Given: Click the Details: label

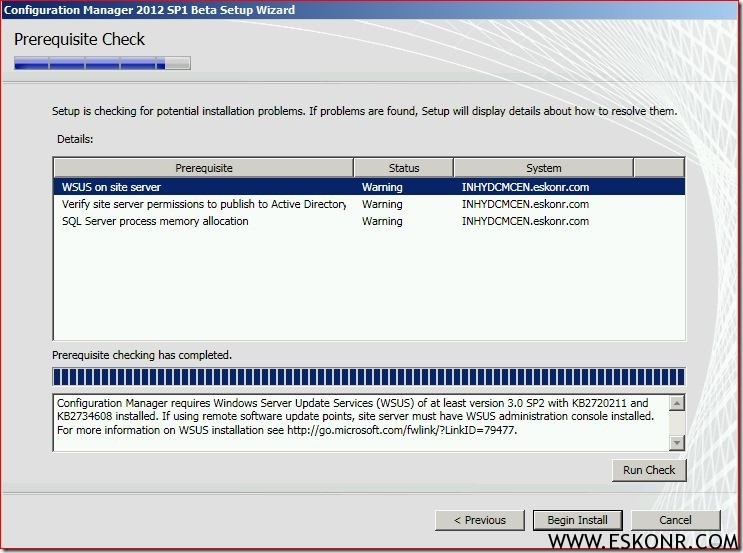Looking at the screenshot, I should tap(75, 139).
